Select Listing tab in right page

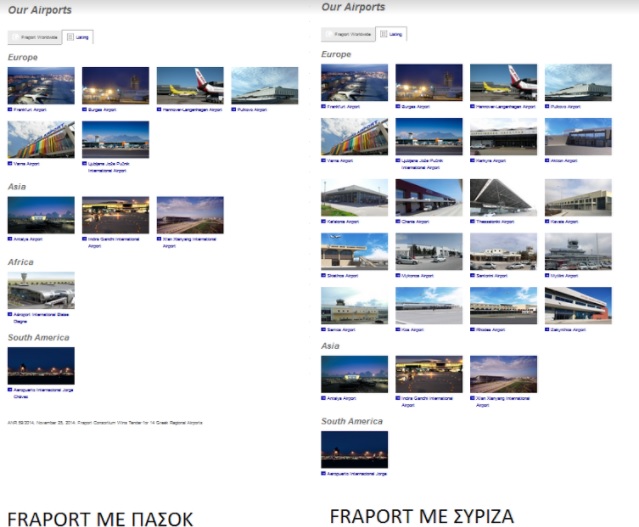(x=391, y=34)
